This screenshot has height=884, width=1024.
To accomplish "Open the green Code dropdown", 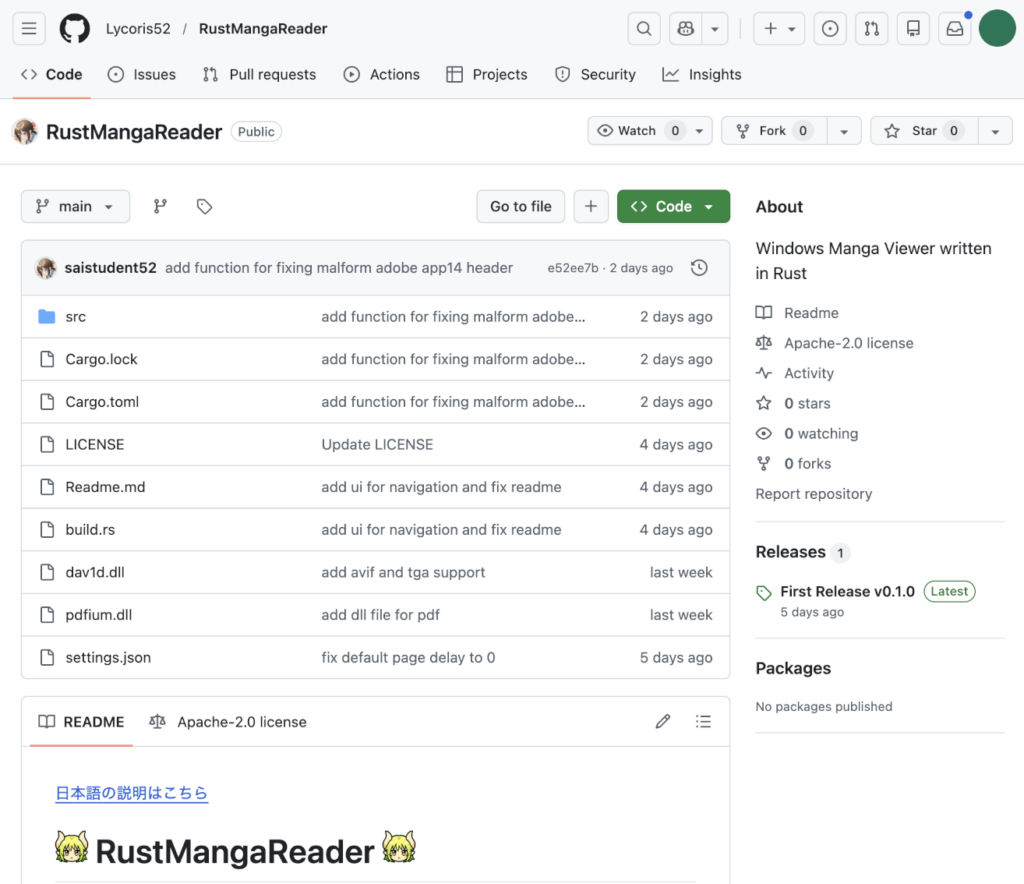I will (x=673, y=206).
